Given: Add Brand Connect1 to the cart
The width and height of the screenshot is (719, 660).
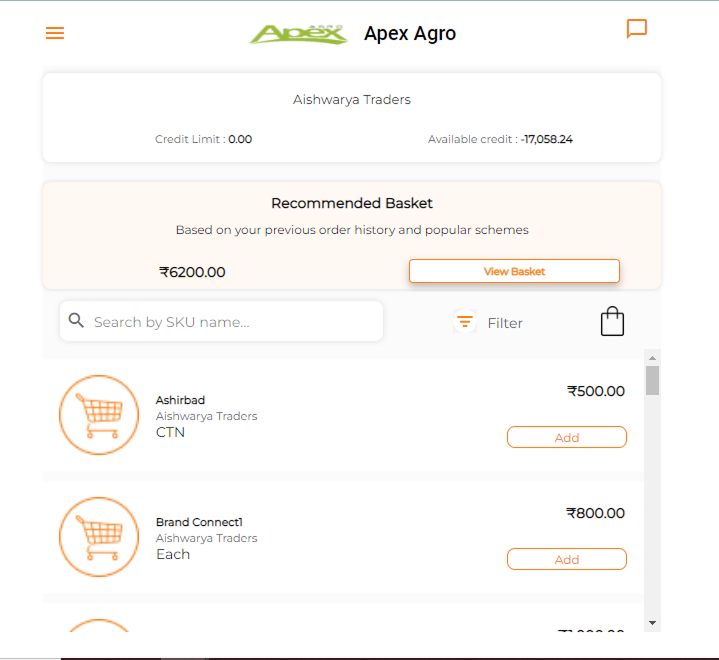Looking at the screenshot, I should tap(566, 559).
